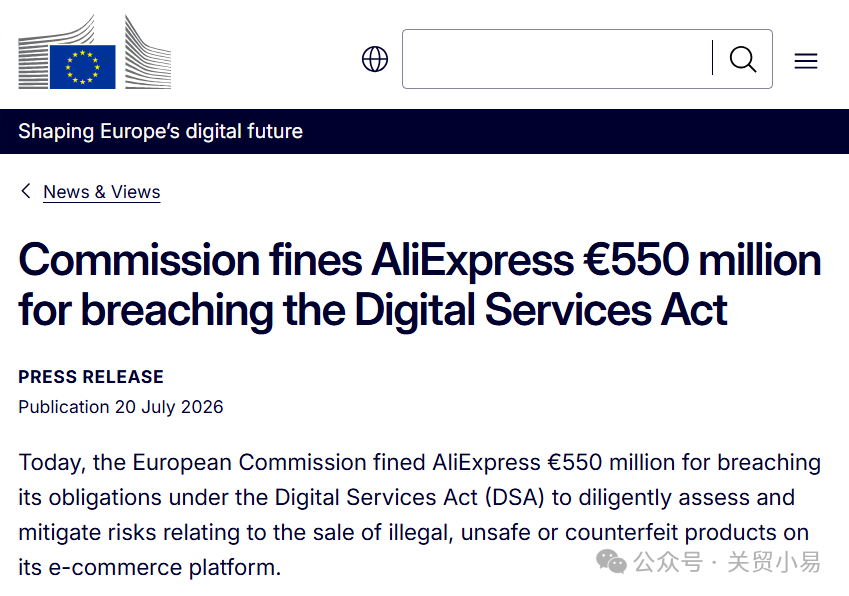Click the headline word AliExpress
Screen dimensions: 849x596
473,260
